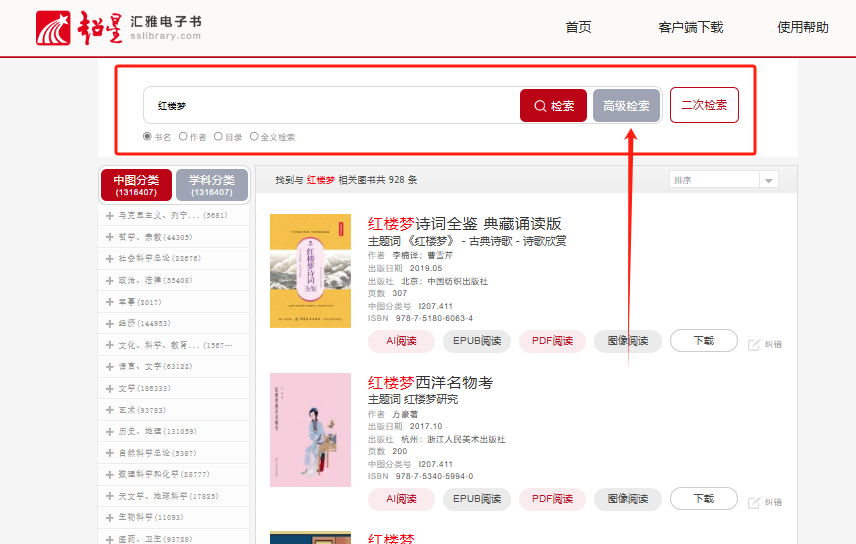Expand the 文学 category tree node
The image size is (856, 544).
(110, 388)
